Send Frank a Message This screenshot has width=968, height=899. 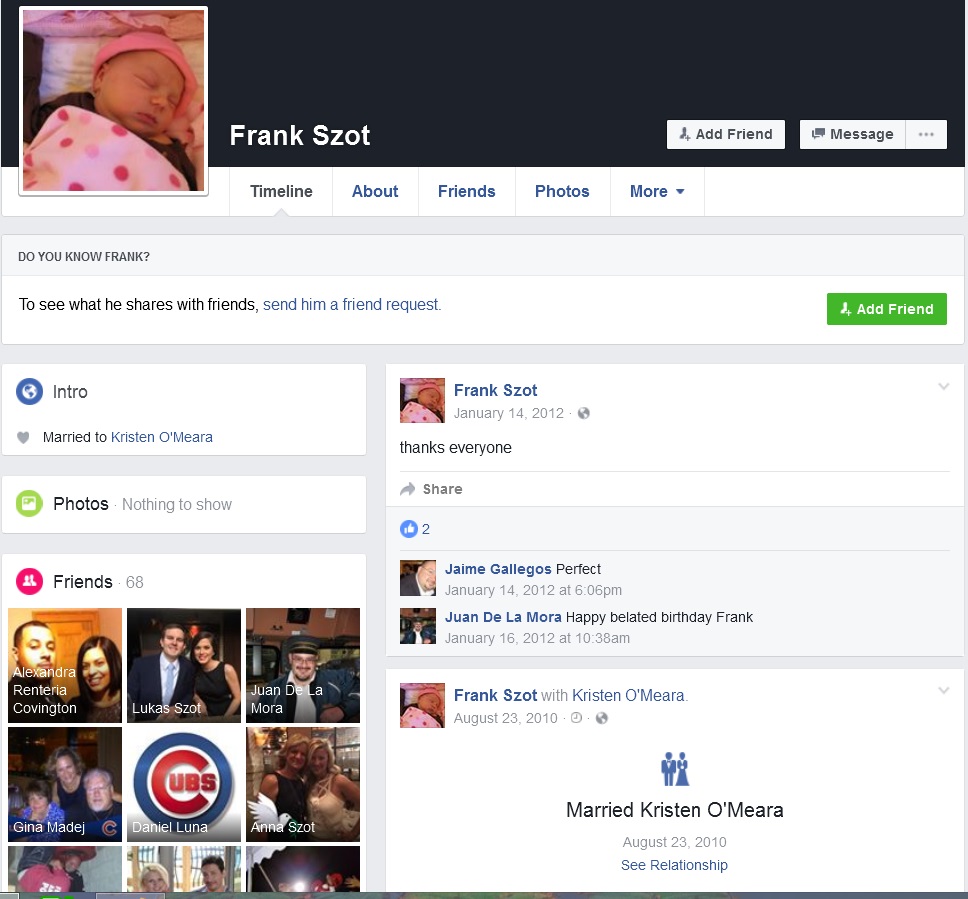[852, 134]
